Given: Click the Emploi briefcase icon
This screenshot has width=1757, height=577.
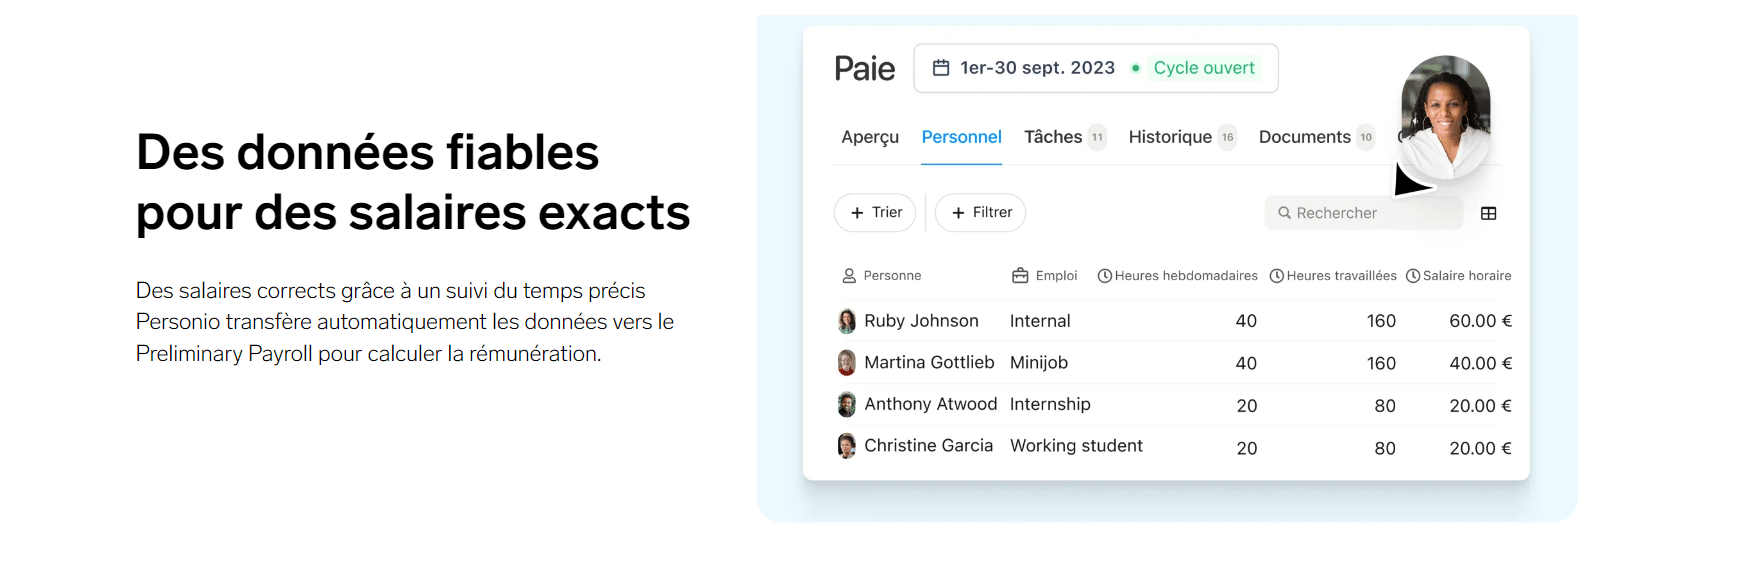Looking at the screenshot, I should coord(1020,276).
